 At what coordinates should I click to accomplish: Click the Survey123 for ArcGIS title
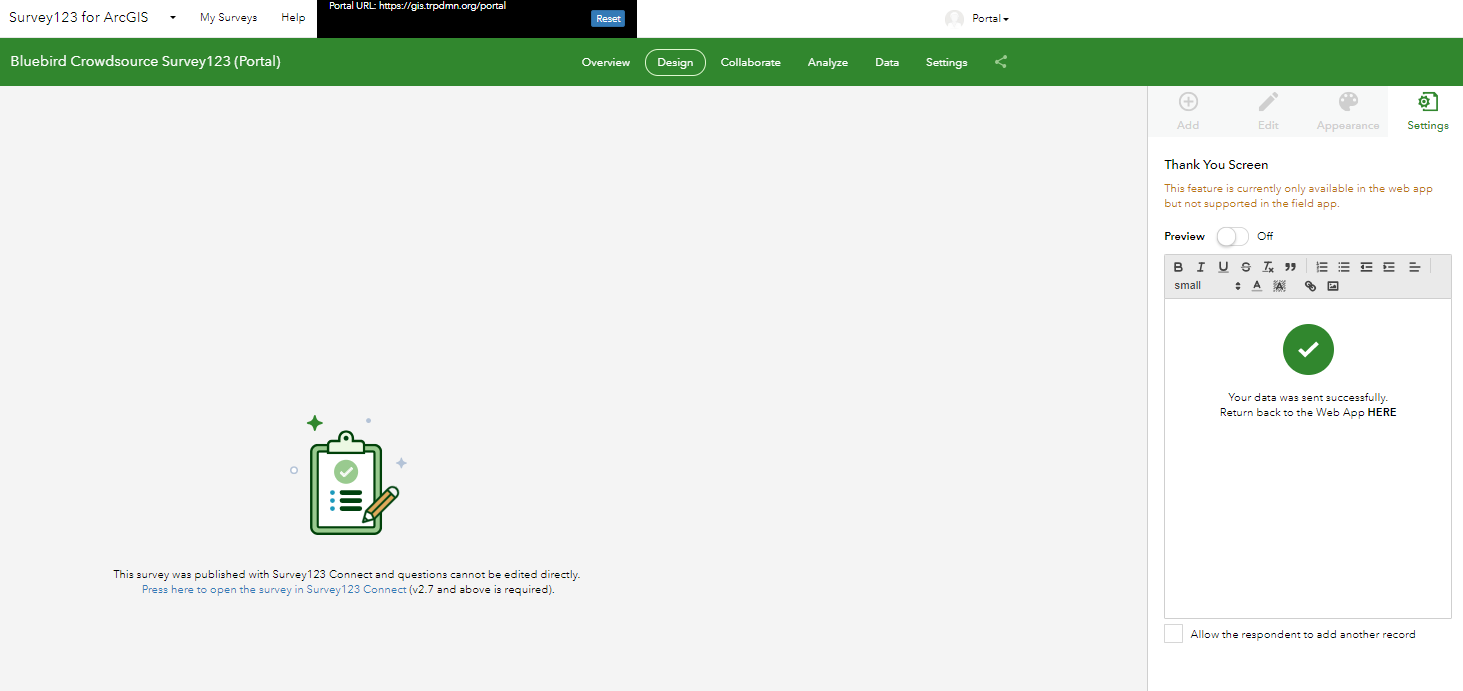pos(81,18)
